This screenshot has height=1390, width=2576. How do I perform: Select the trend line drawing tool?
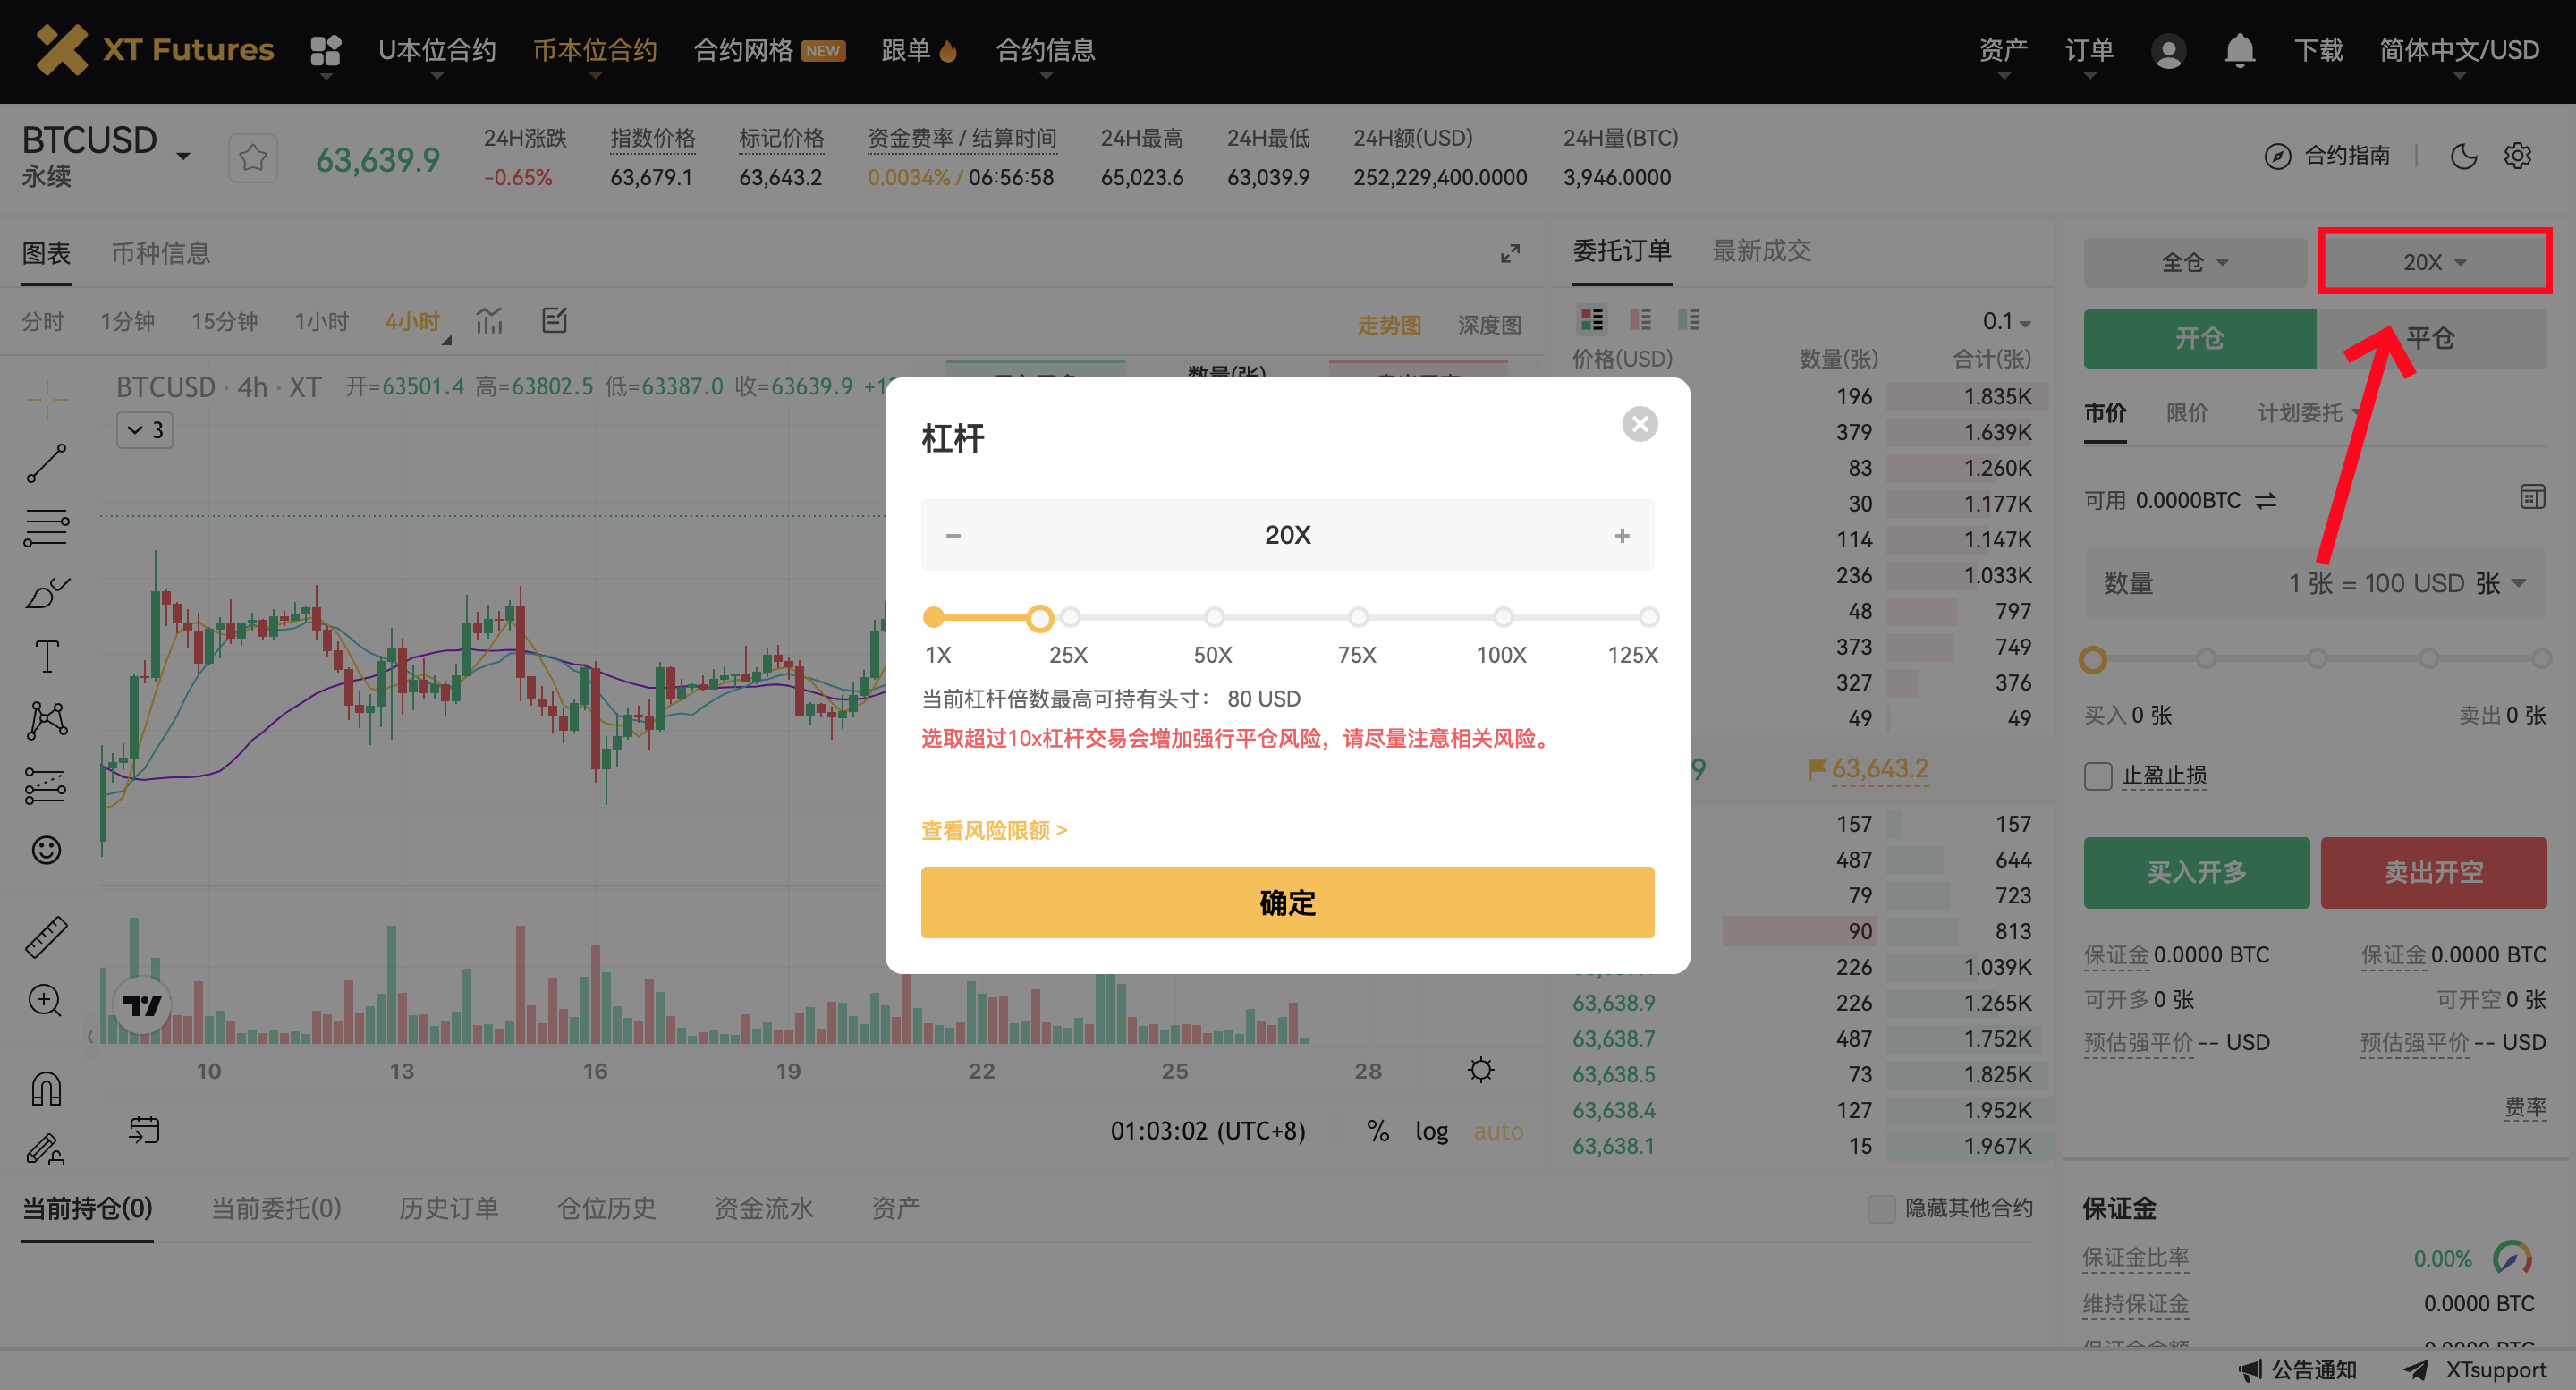tap(46, 463)
